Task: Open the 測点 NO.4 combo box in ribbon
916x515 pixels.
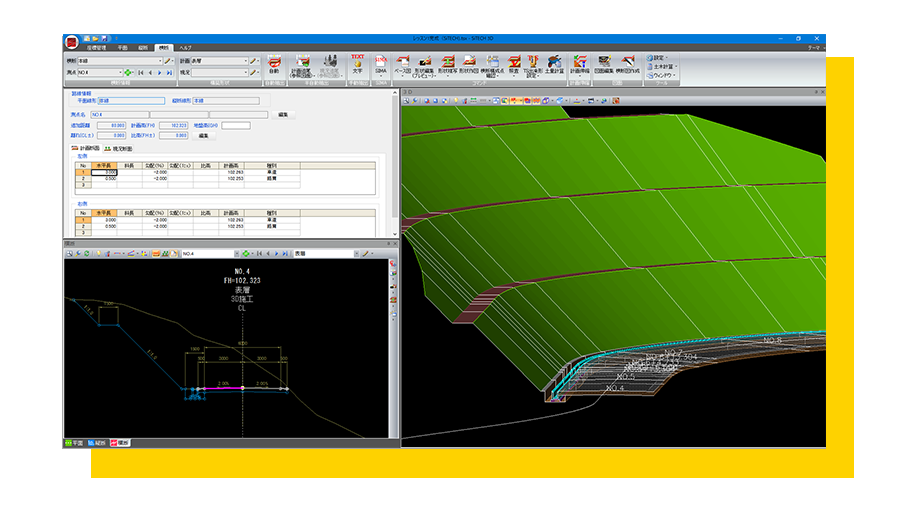Action: pos(100,72)
